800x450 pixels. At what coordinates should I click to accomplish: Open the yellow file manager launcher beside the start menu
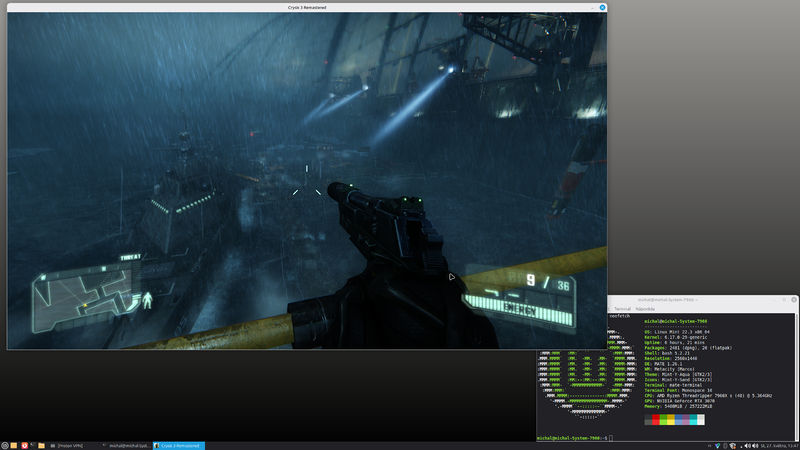point(14,445)
